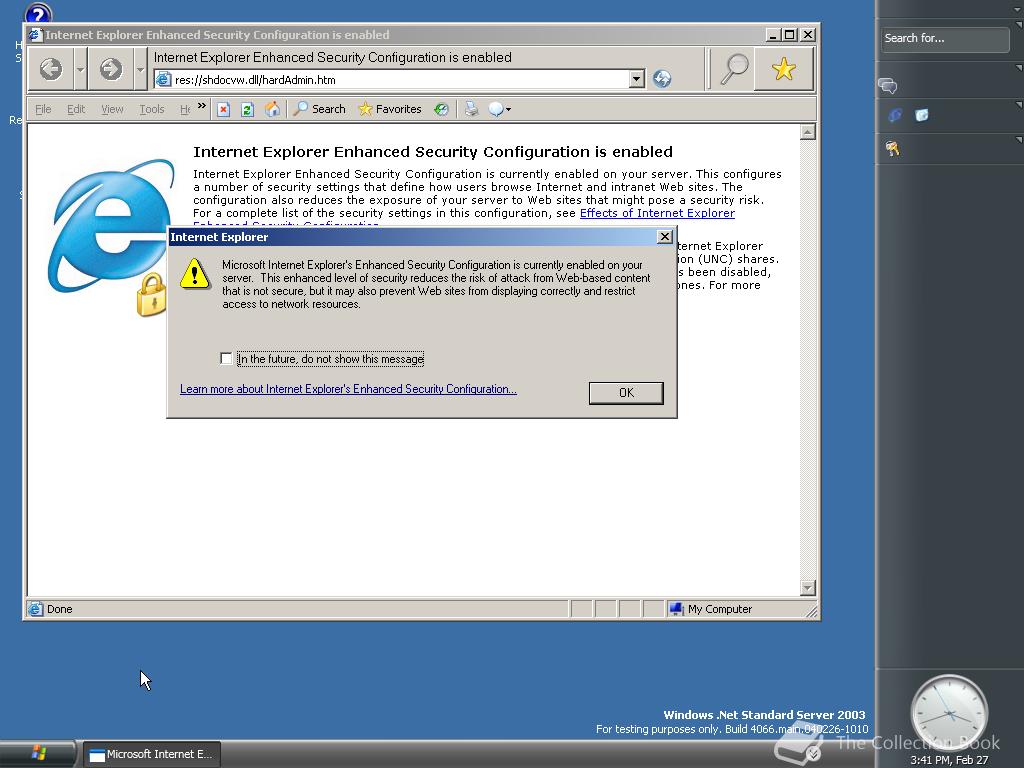Click the scroll up arrow on page
Viewport: 1024px width, 768px height.
click(808, 132)
